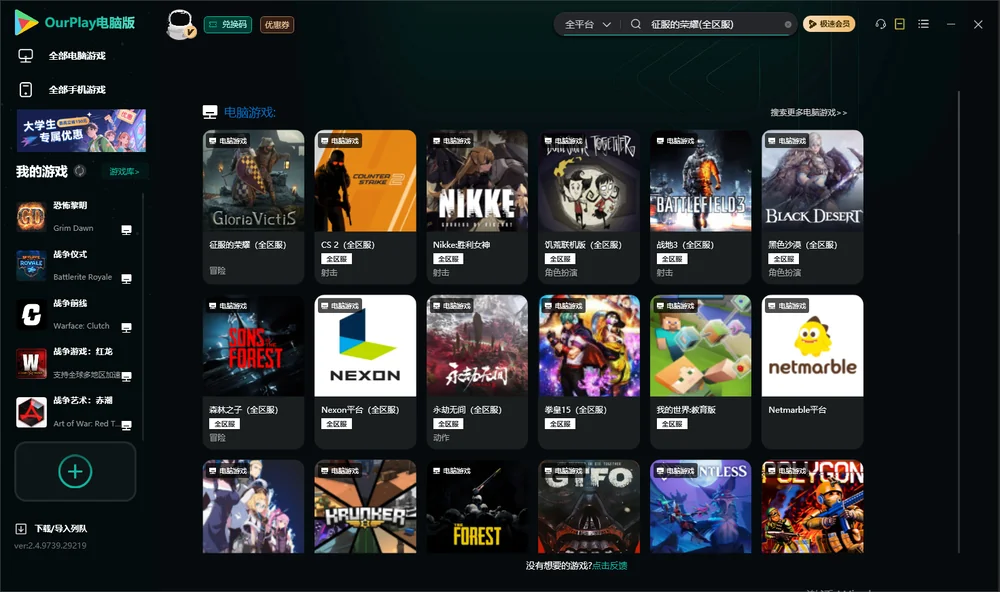Select Art of War: Red Tides entry
The image size is (1000, 592).
tap(77, 412)
